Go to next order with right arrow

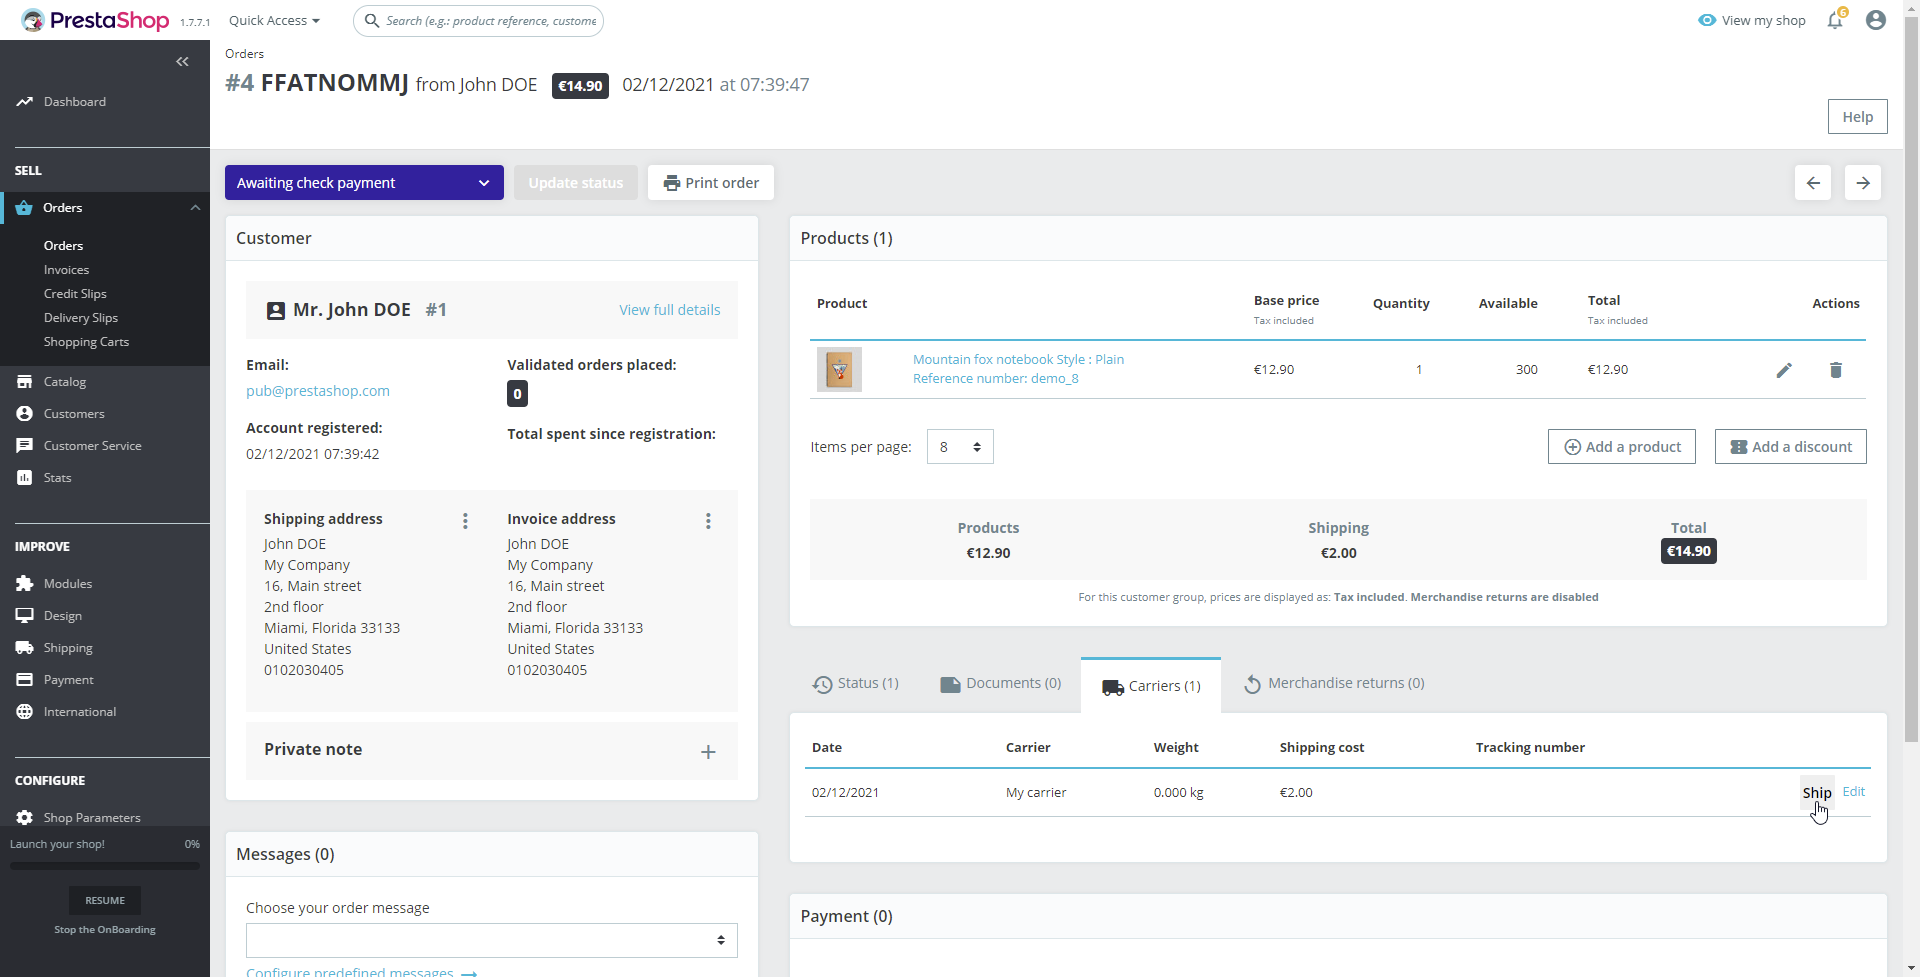click(1863, 183)
